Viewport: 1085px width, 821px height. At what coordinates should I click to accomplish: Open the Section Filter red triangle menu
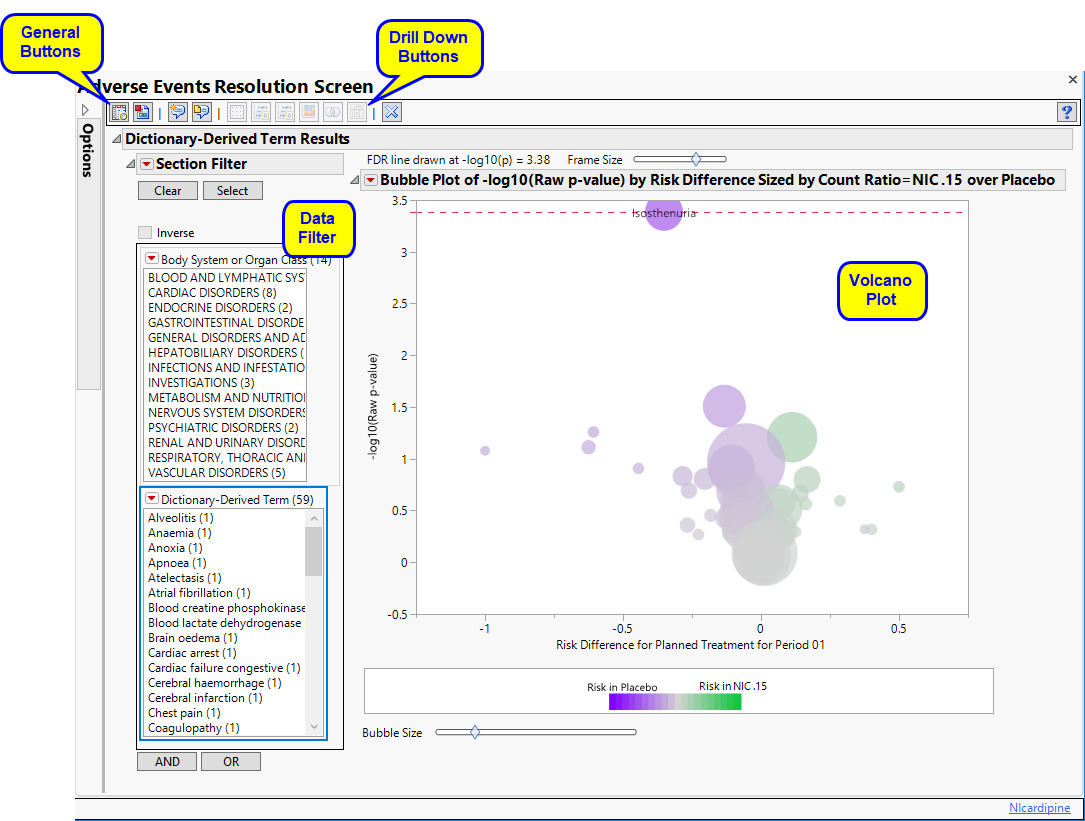[x=146, y=164]
